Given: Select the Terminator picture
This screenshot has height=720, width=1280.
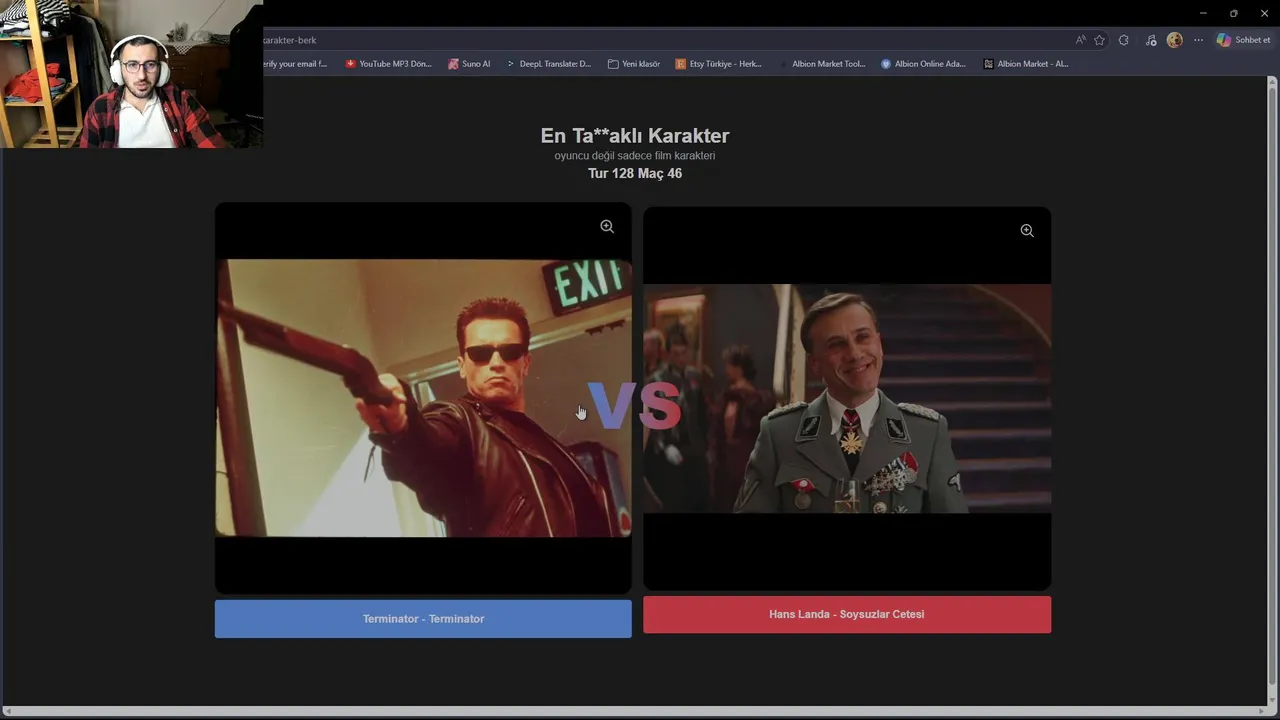Looking at the screenshot, I should [x=423, y=398].
